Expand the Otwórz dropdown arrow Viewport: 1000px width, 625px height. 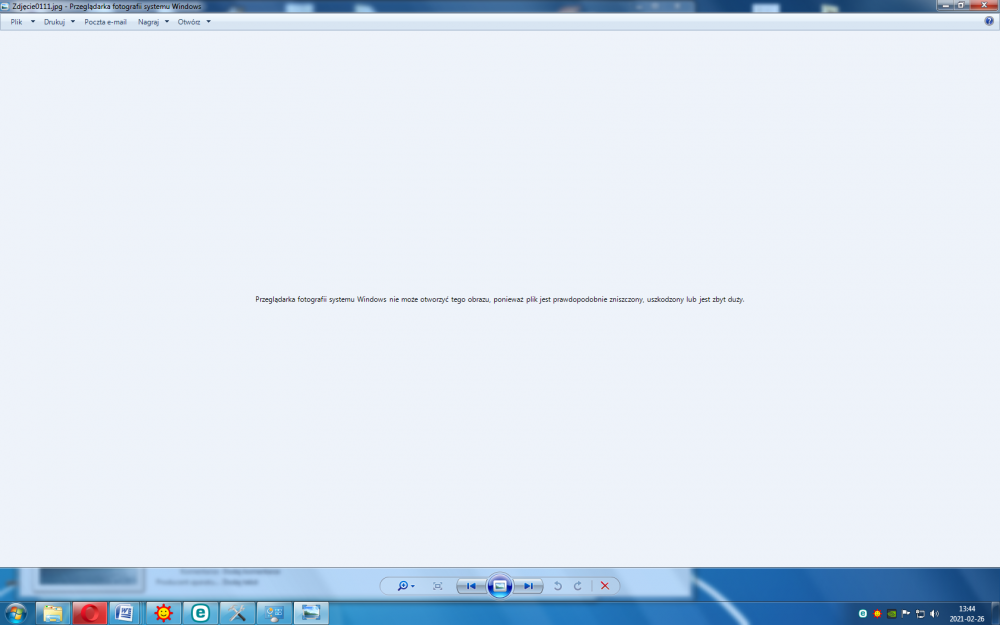207,21
